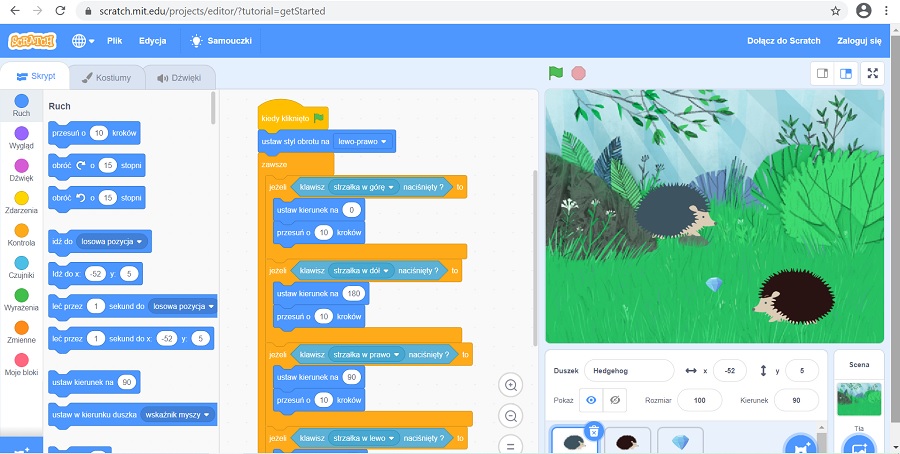Select the Czujniki block category
This screenshot has height=454, width=900.
point(21,267)
